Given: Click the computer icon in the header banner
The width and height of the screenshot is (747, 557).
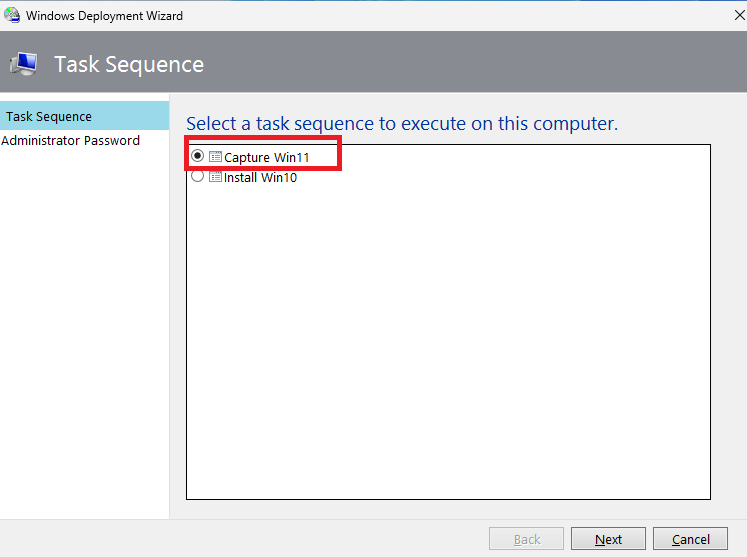Looking at the screenshot, I should coord(23,64).
